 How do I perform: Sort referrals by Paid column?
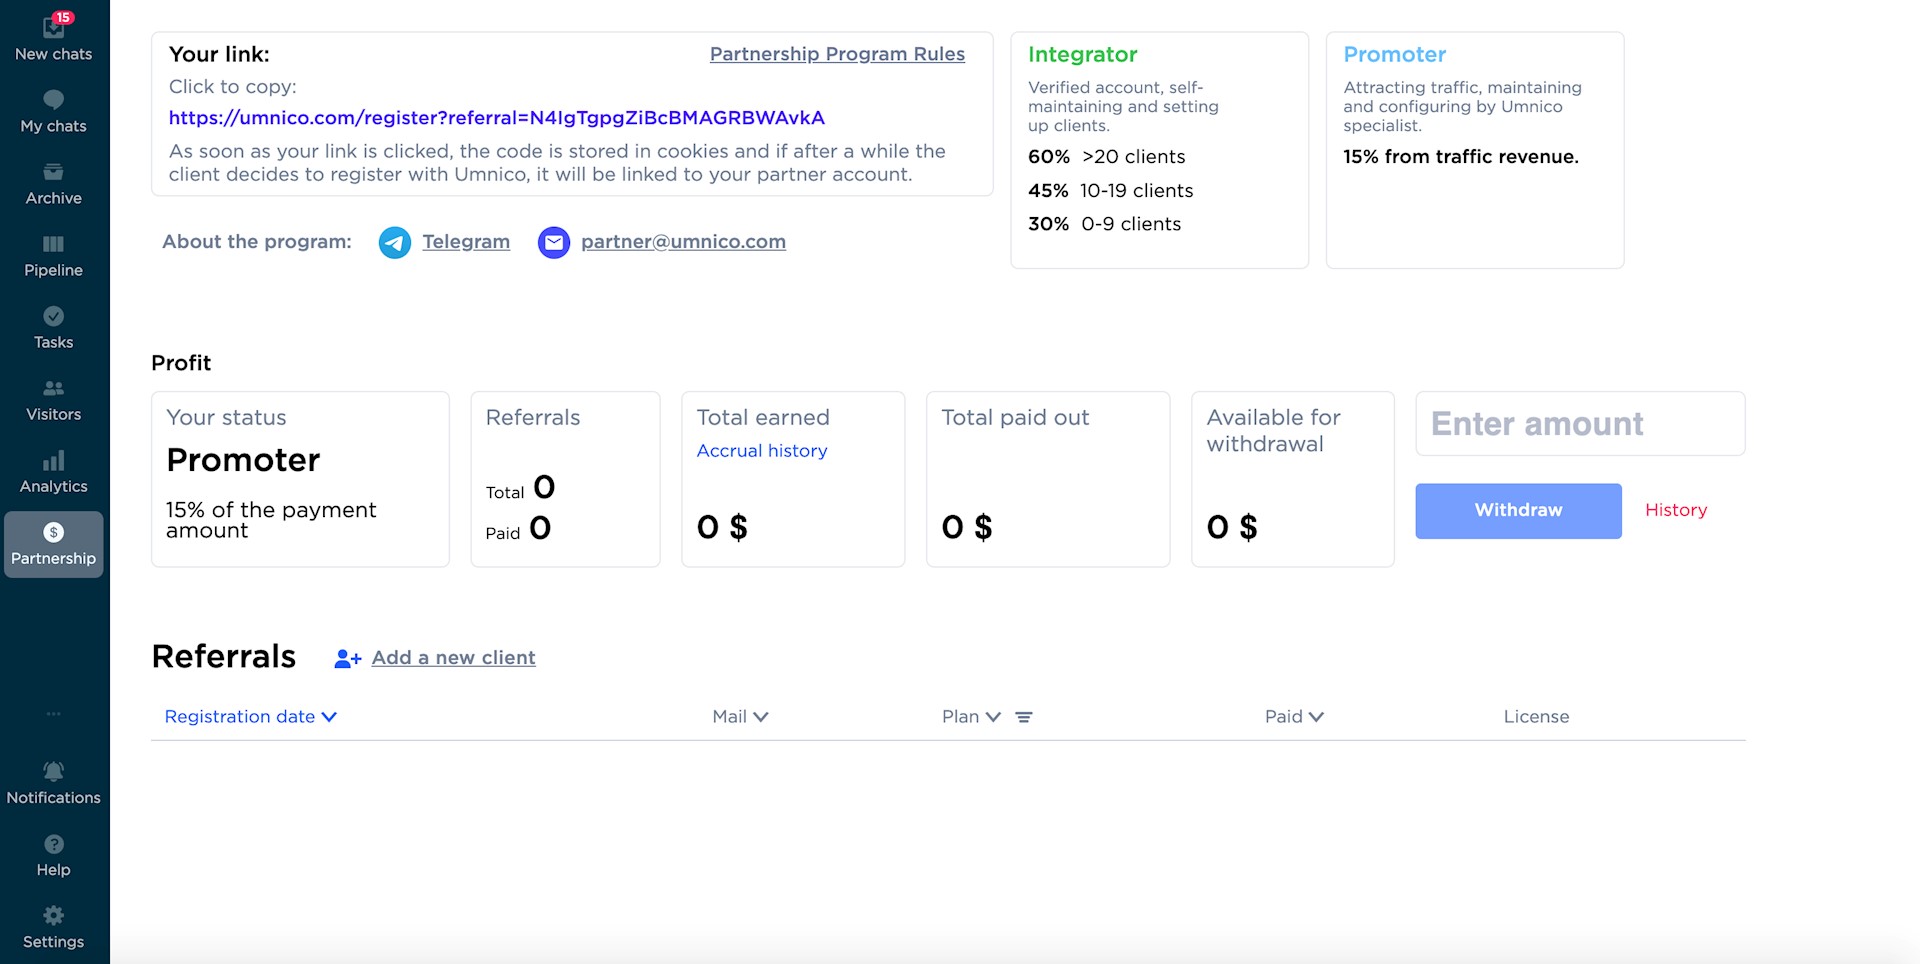(1294, 717)
